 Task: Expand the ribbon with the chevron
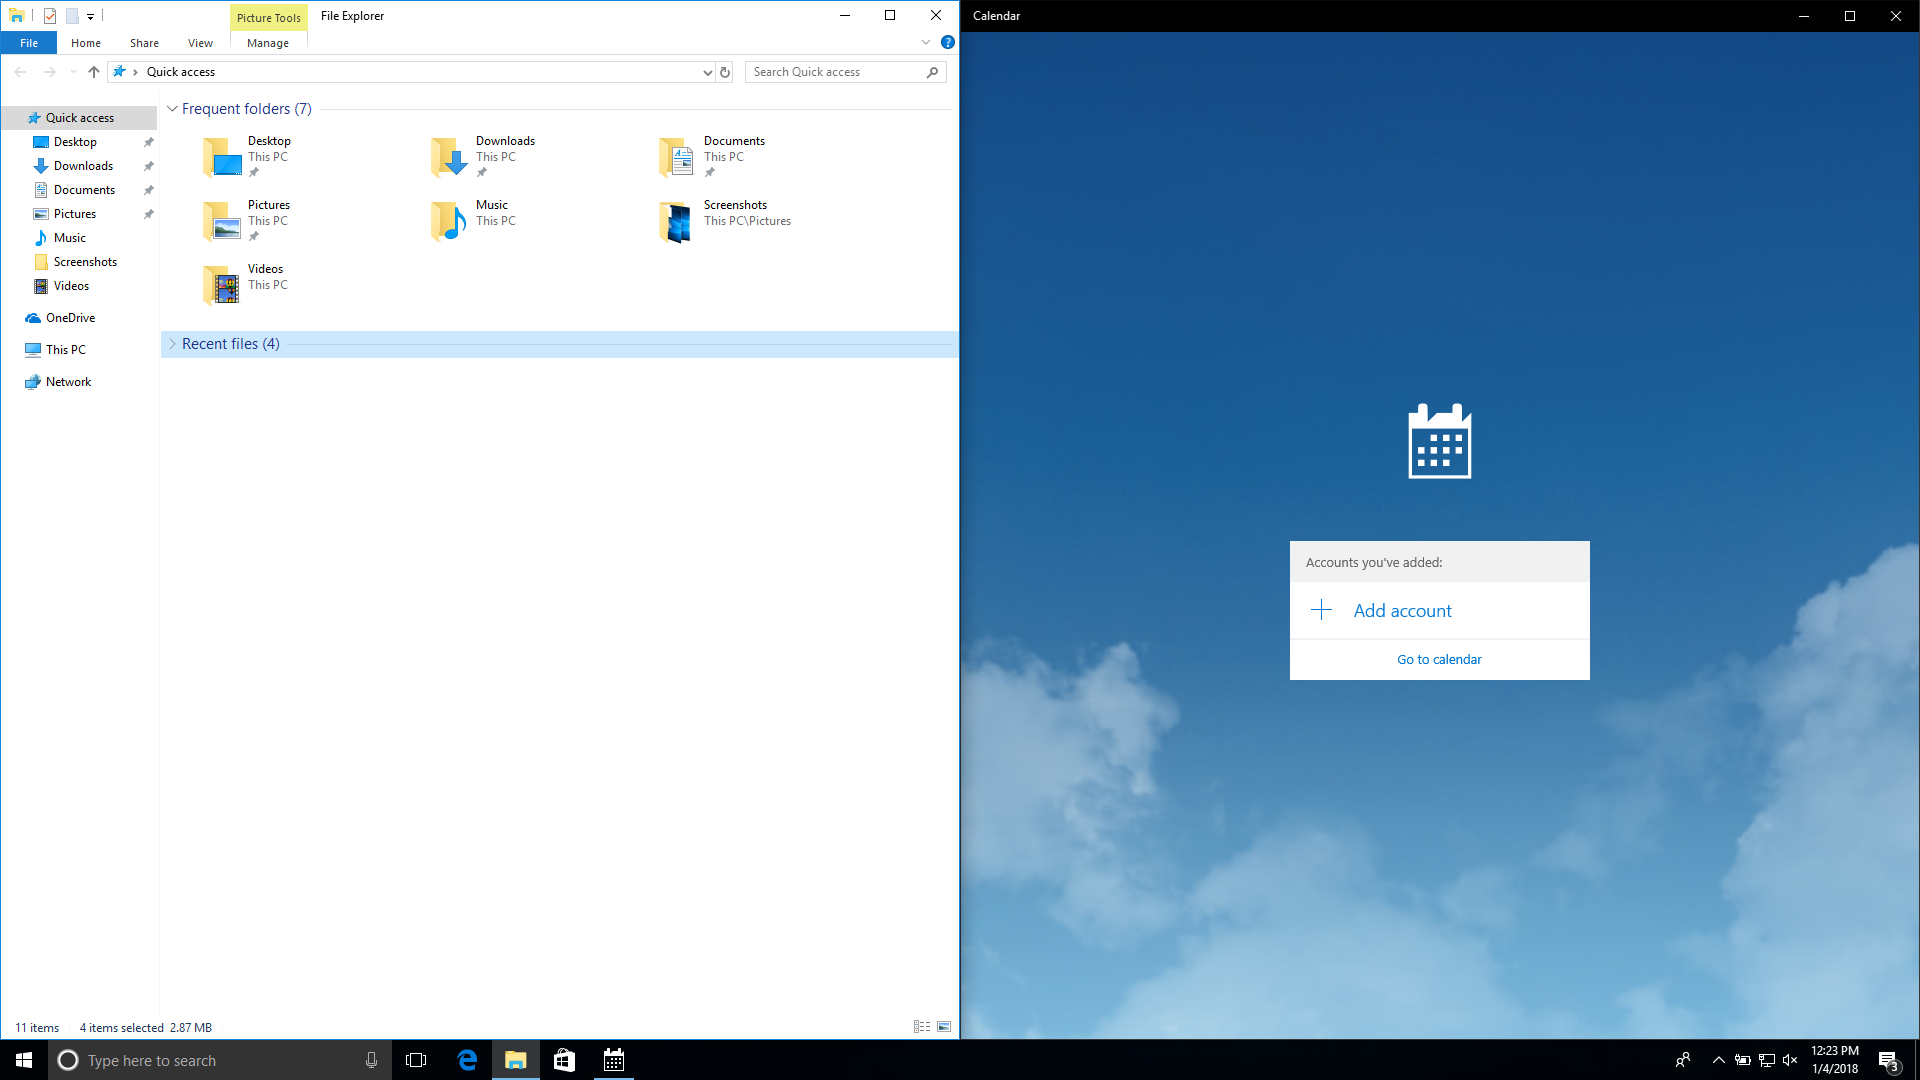click(925, 42)
